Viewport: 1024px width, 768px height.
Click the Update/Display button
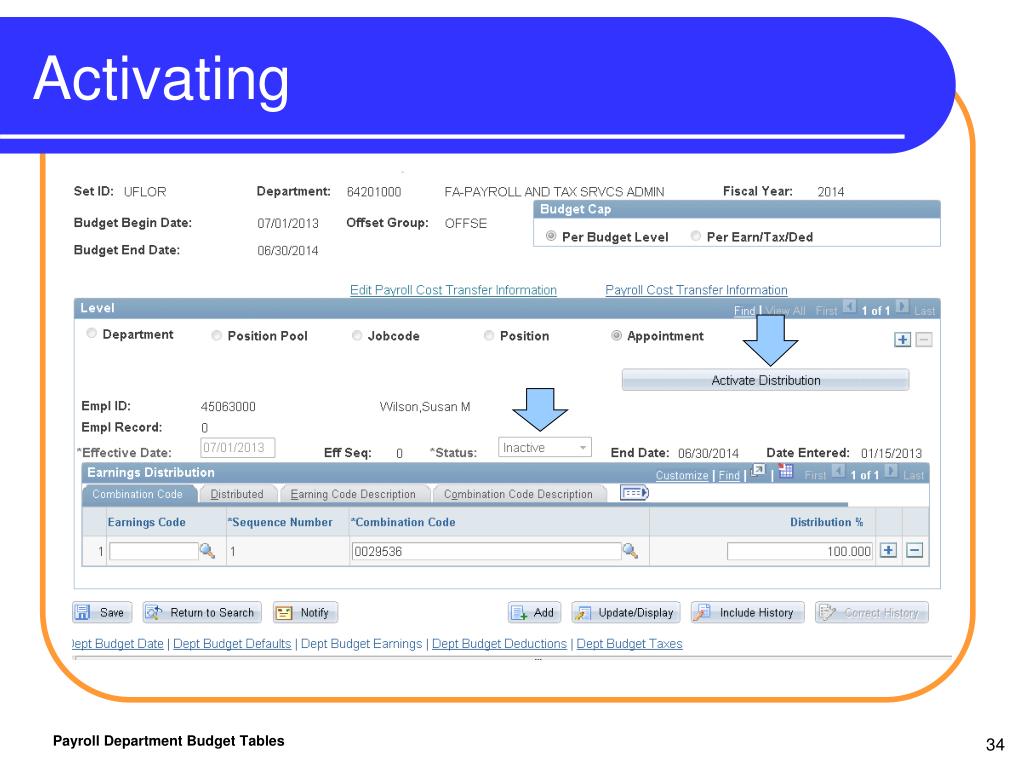click(626, 613)
